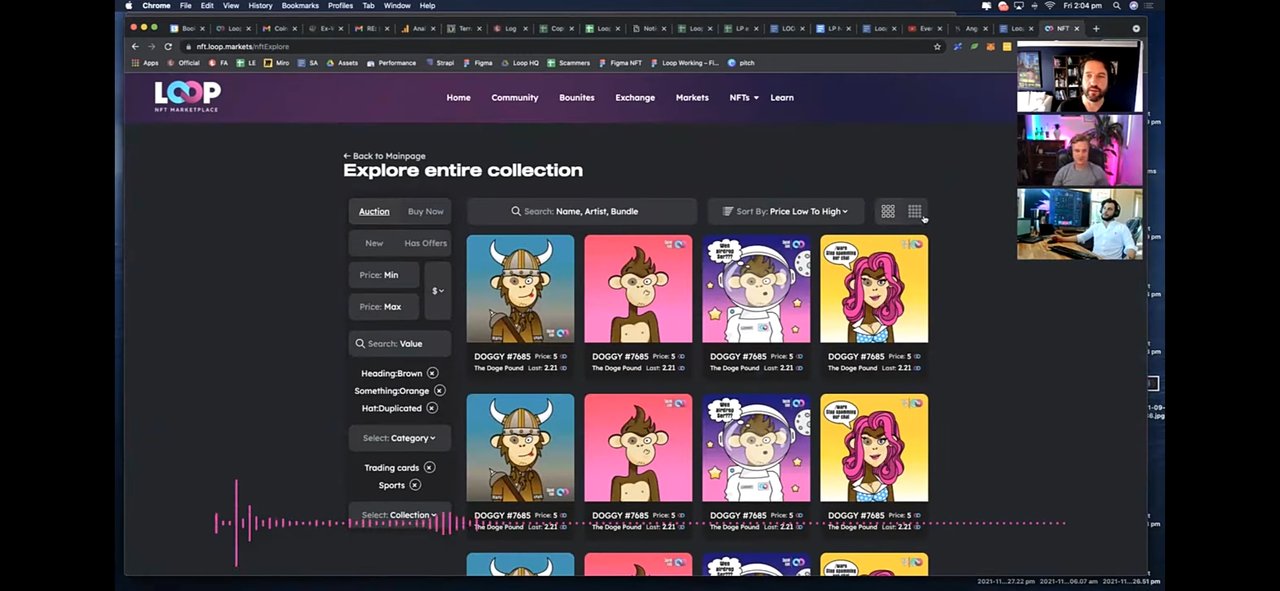Screen dimensions: 1280x591
Task: Click the magnifier icon in the Name, Artist, Bundle search
Action: tap(516, 211)
